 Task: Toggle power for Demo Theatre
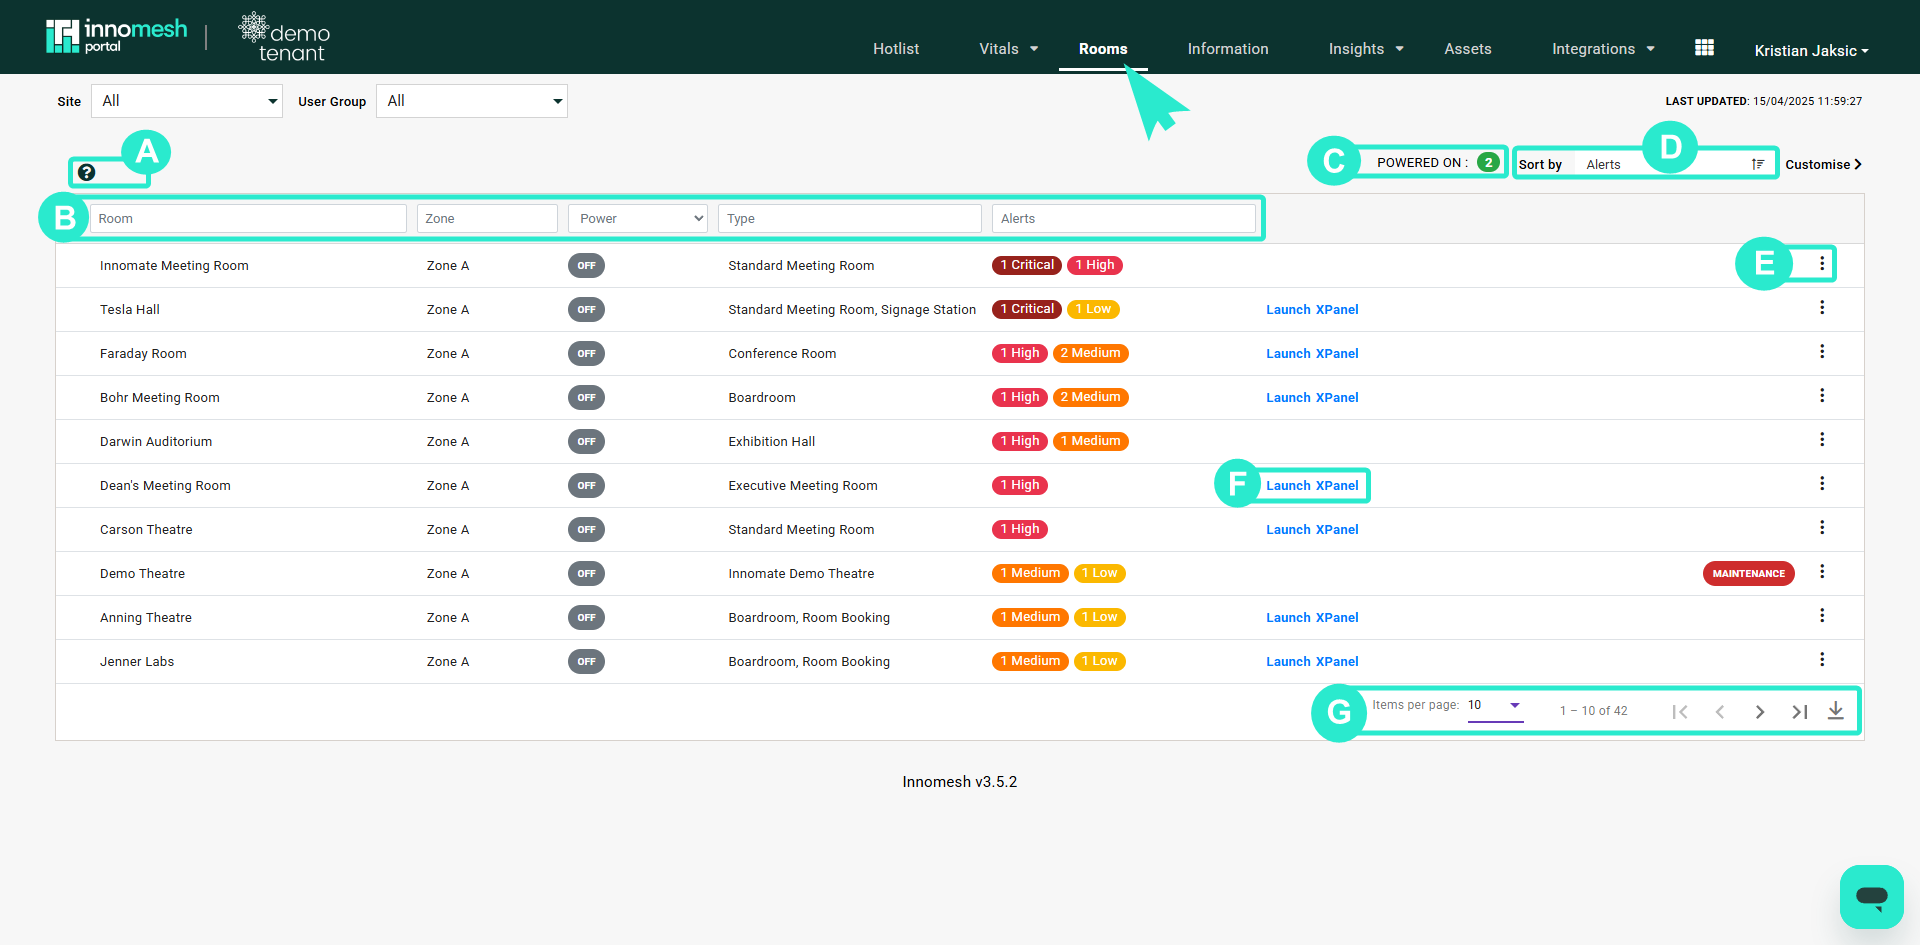[586, 574]
